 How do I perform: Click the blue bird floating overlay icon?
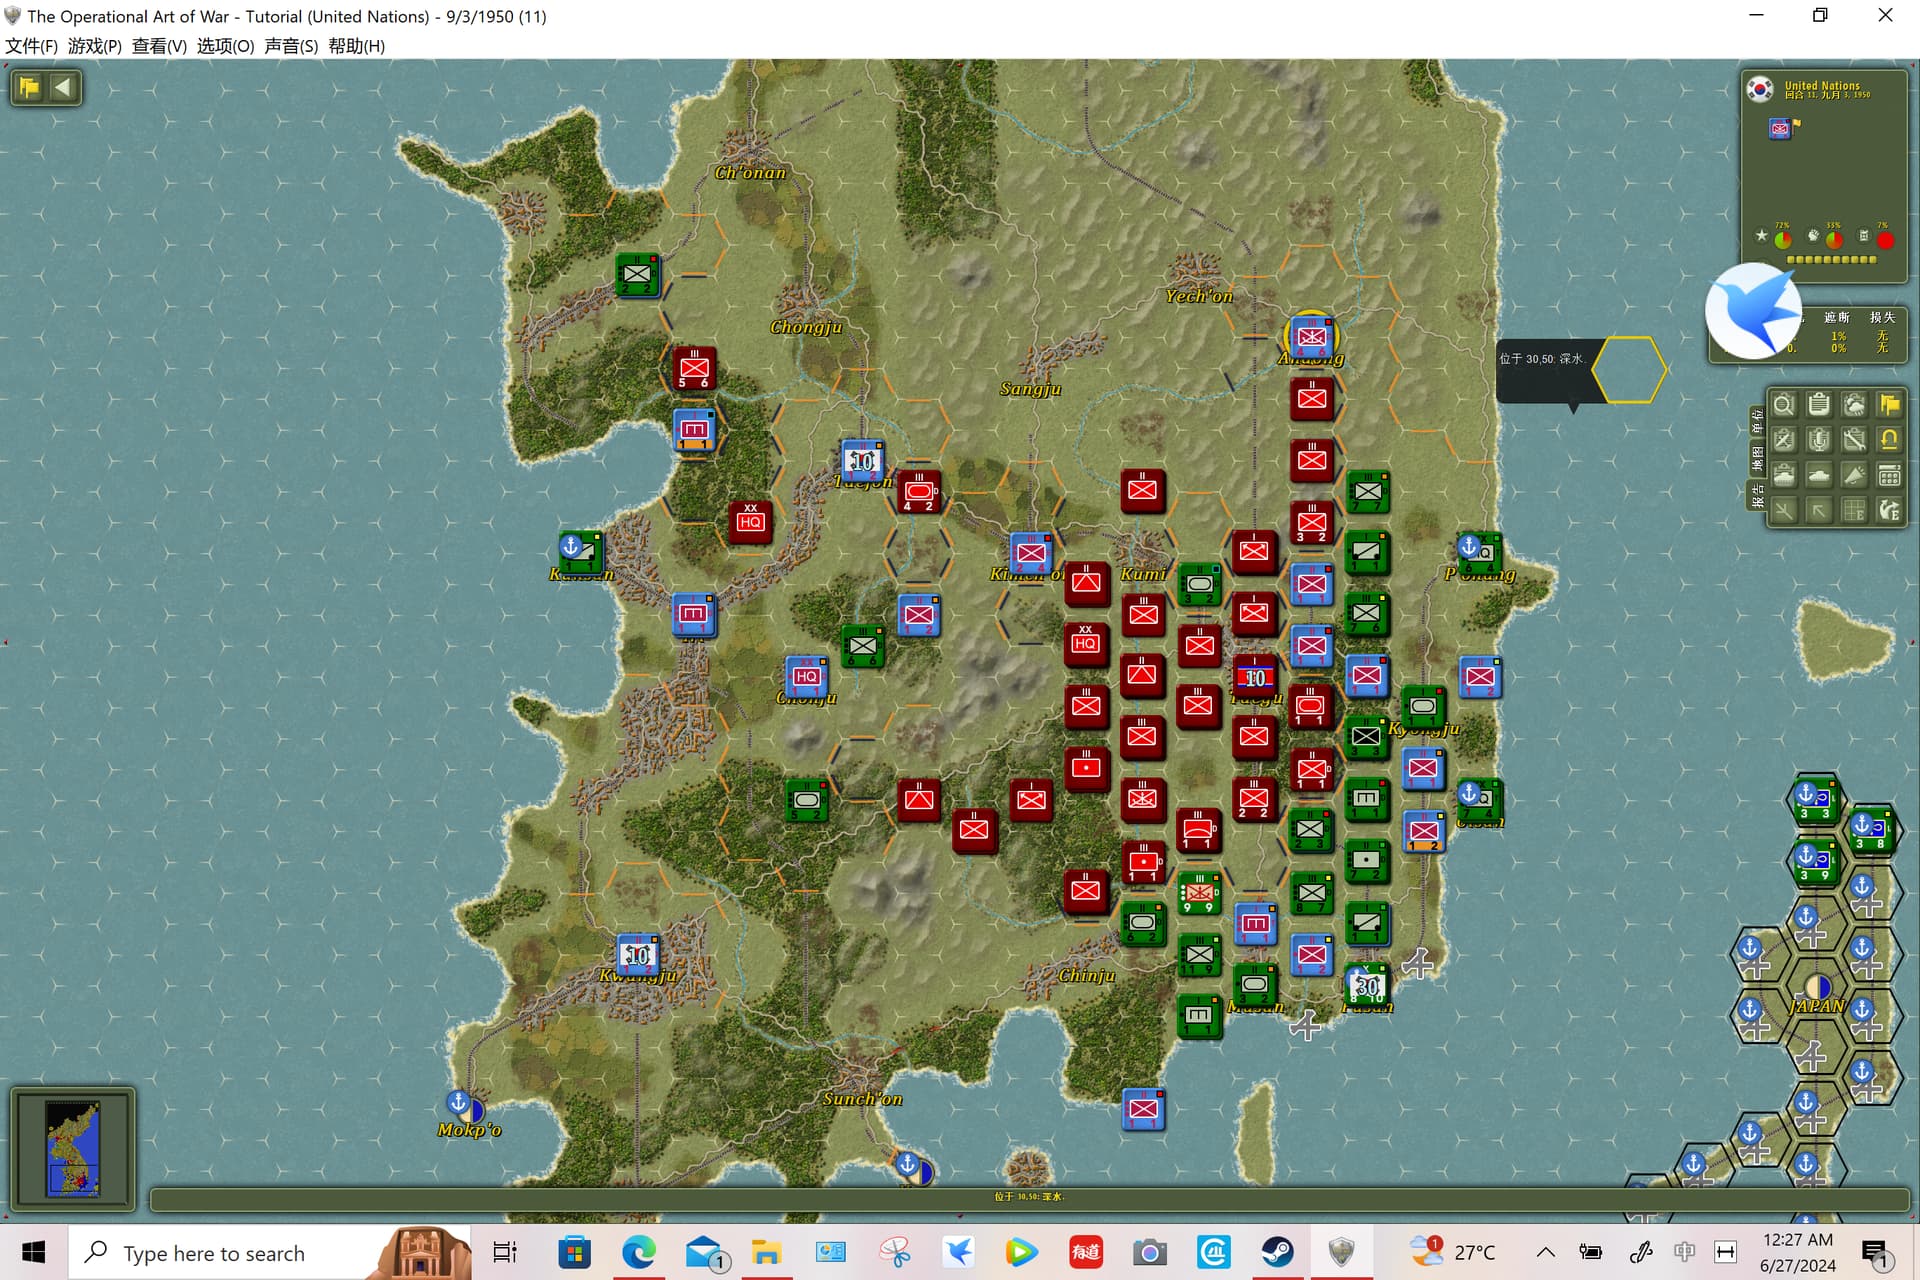click(1753, 311)
